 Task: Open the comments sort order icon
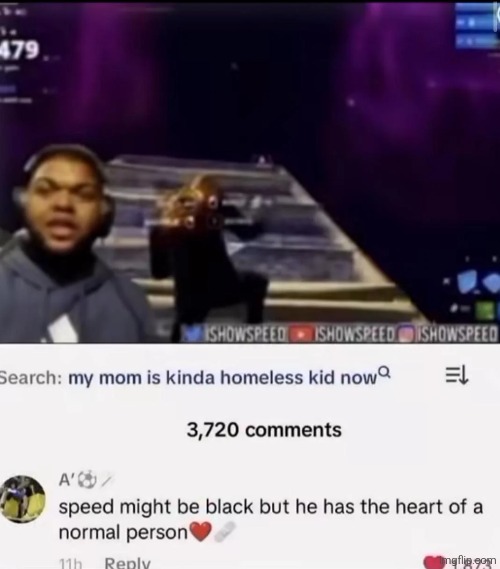click(x=457, y=375)
